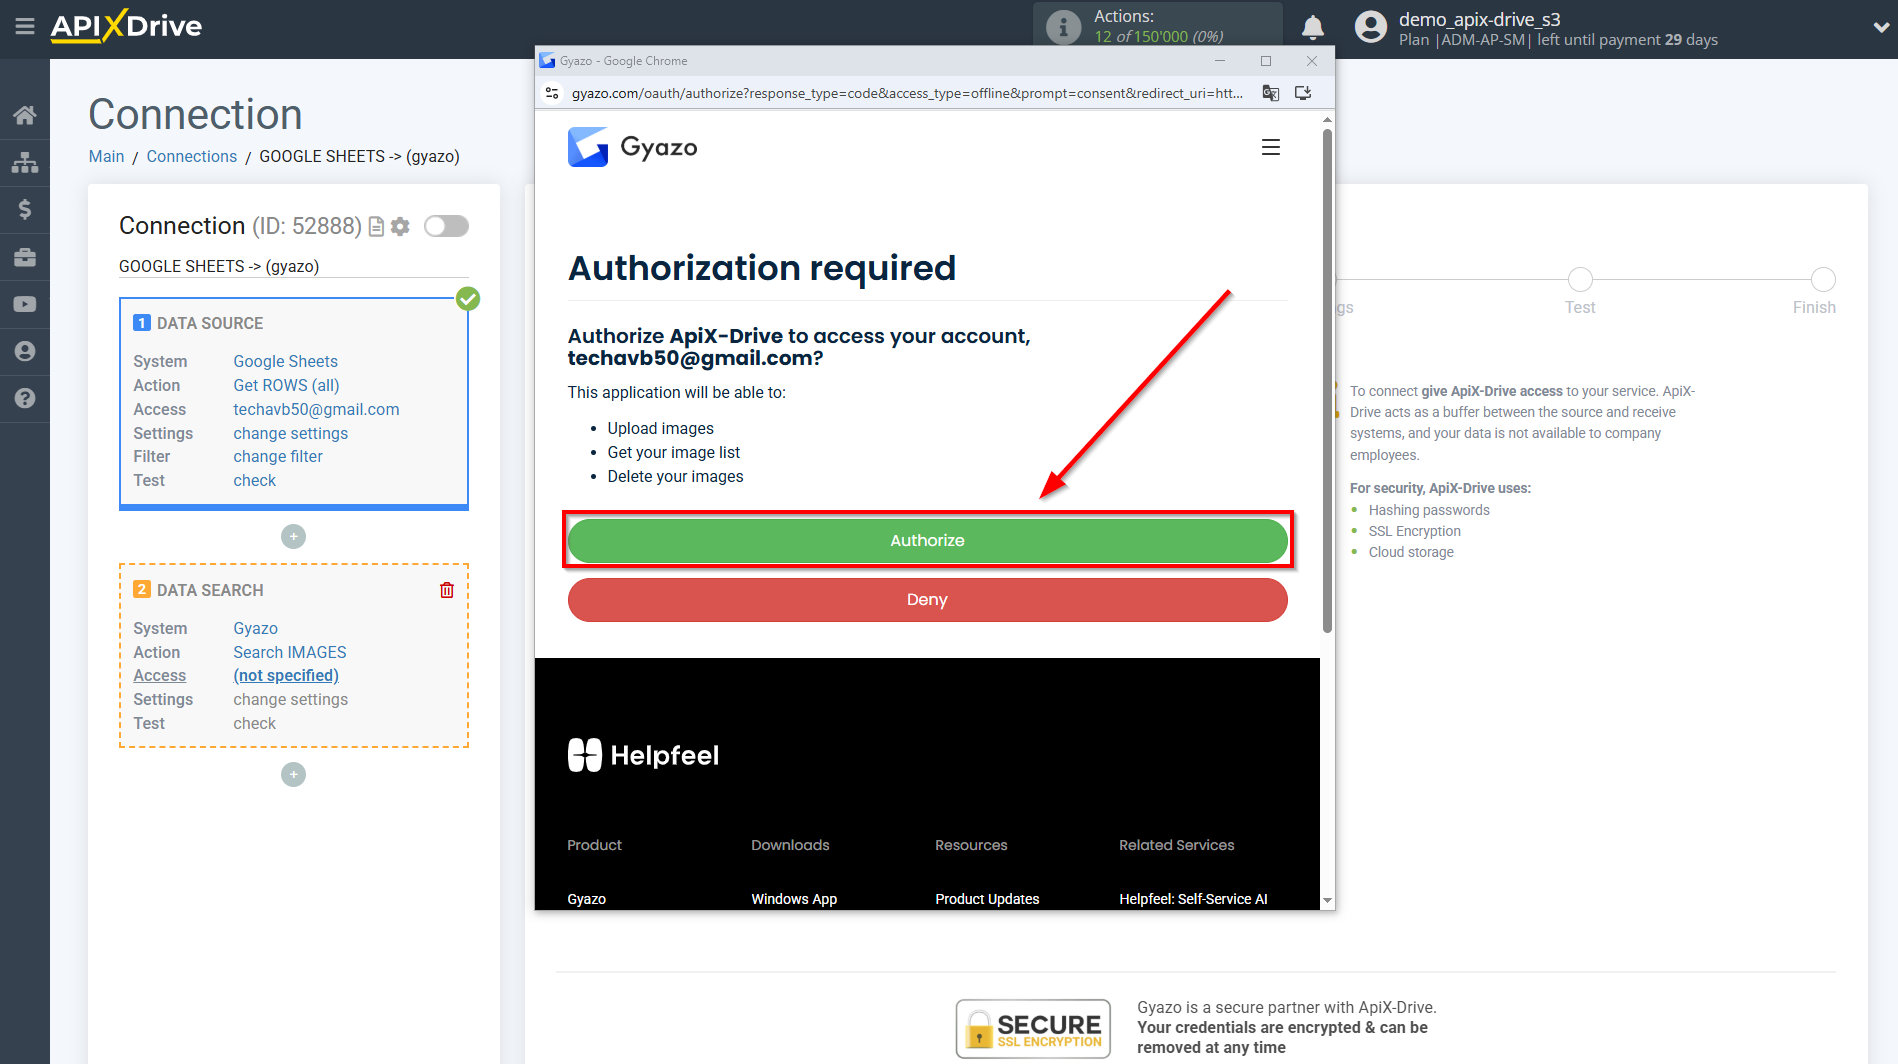This screenshot has height=1064, width=1898.
Task: Open the notifications bell
Action: click(1313, 27)
